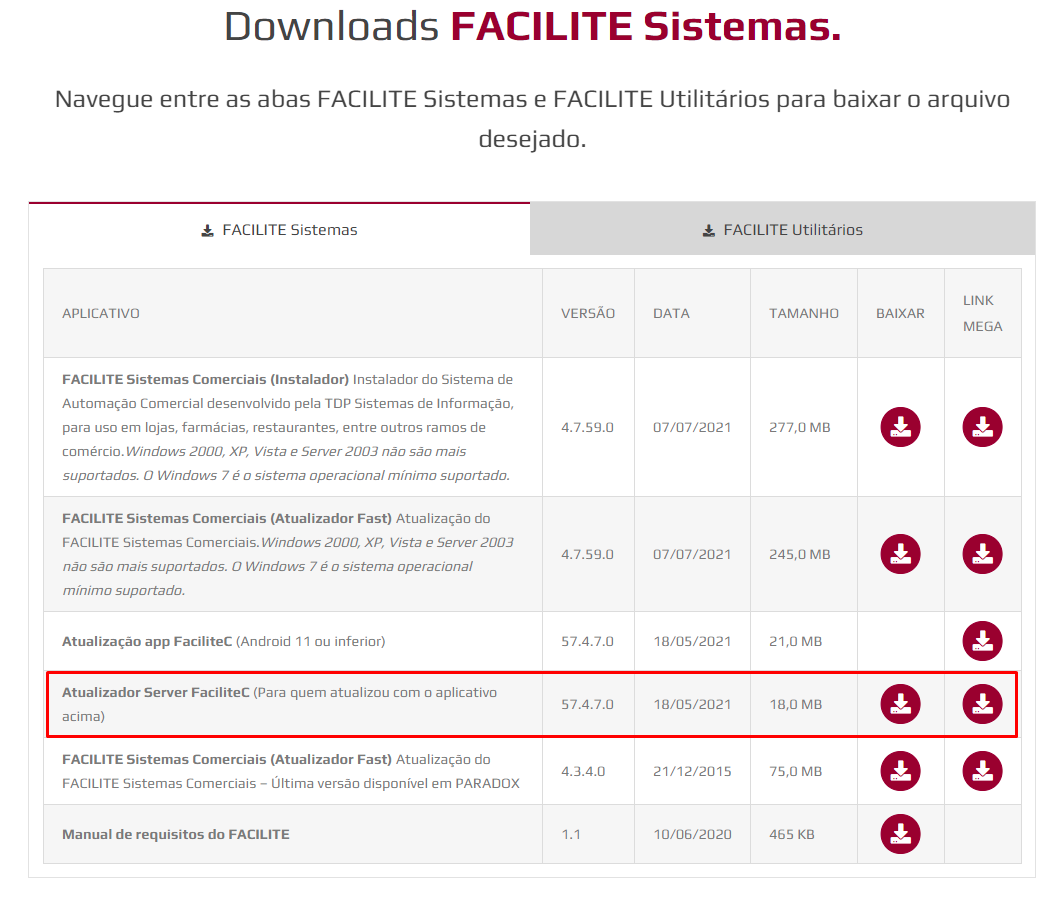1049x908 pixels.
Task: Click the BAIXAR column header
Action: coord(900,313)
